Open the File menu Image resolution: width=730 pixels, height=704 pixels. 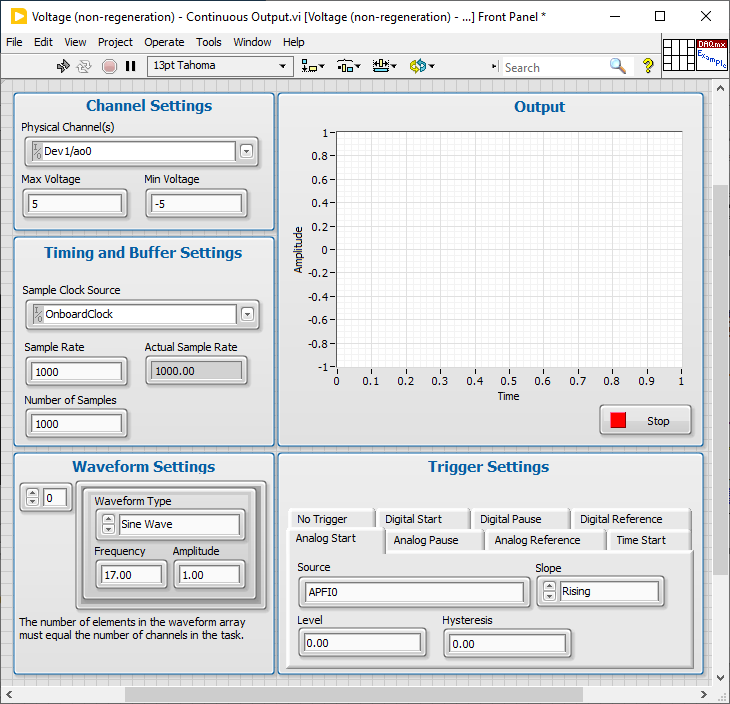[14, 42]
